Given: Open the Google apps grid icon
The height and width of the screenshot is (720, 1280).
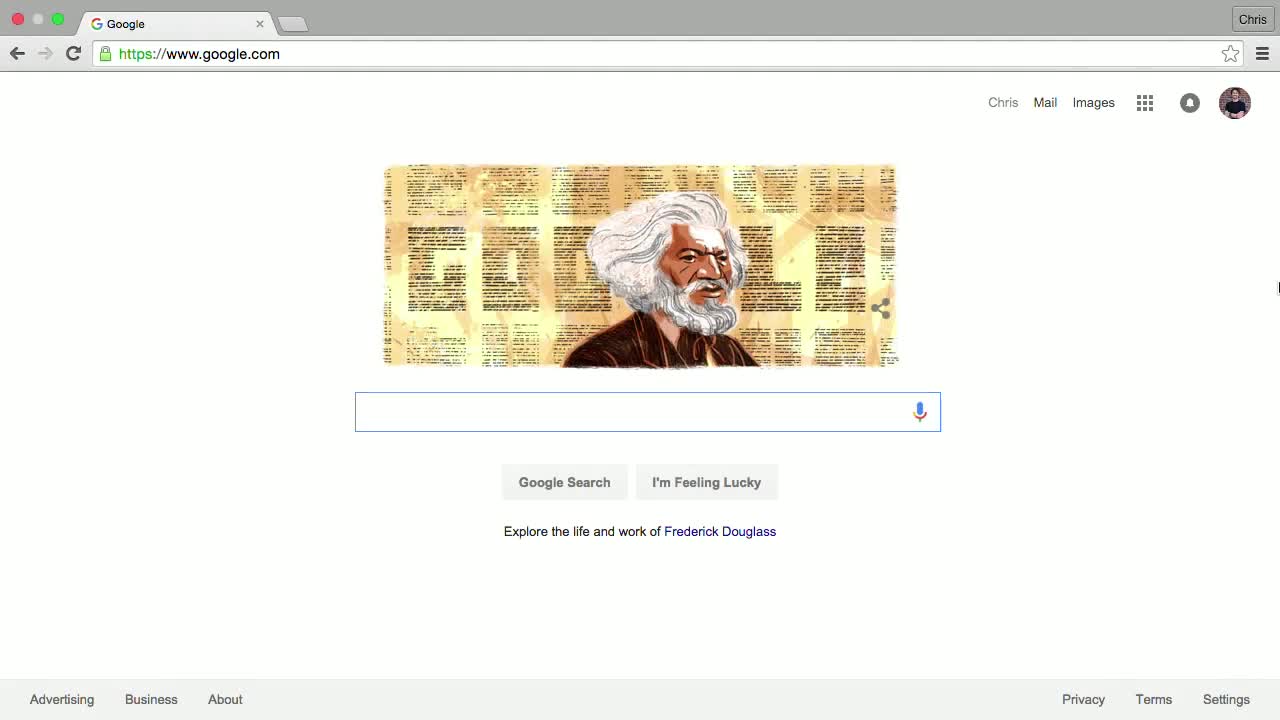Looking at the screenshot, I should click(x=1145, y=103).
